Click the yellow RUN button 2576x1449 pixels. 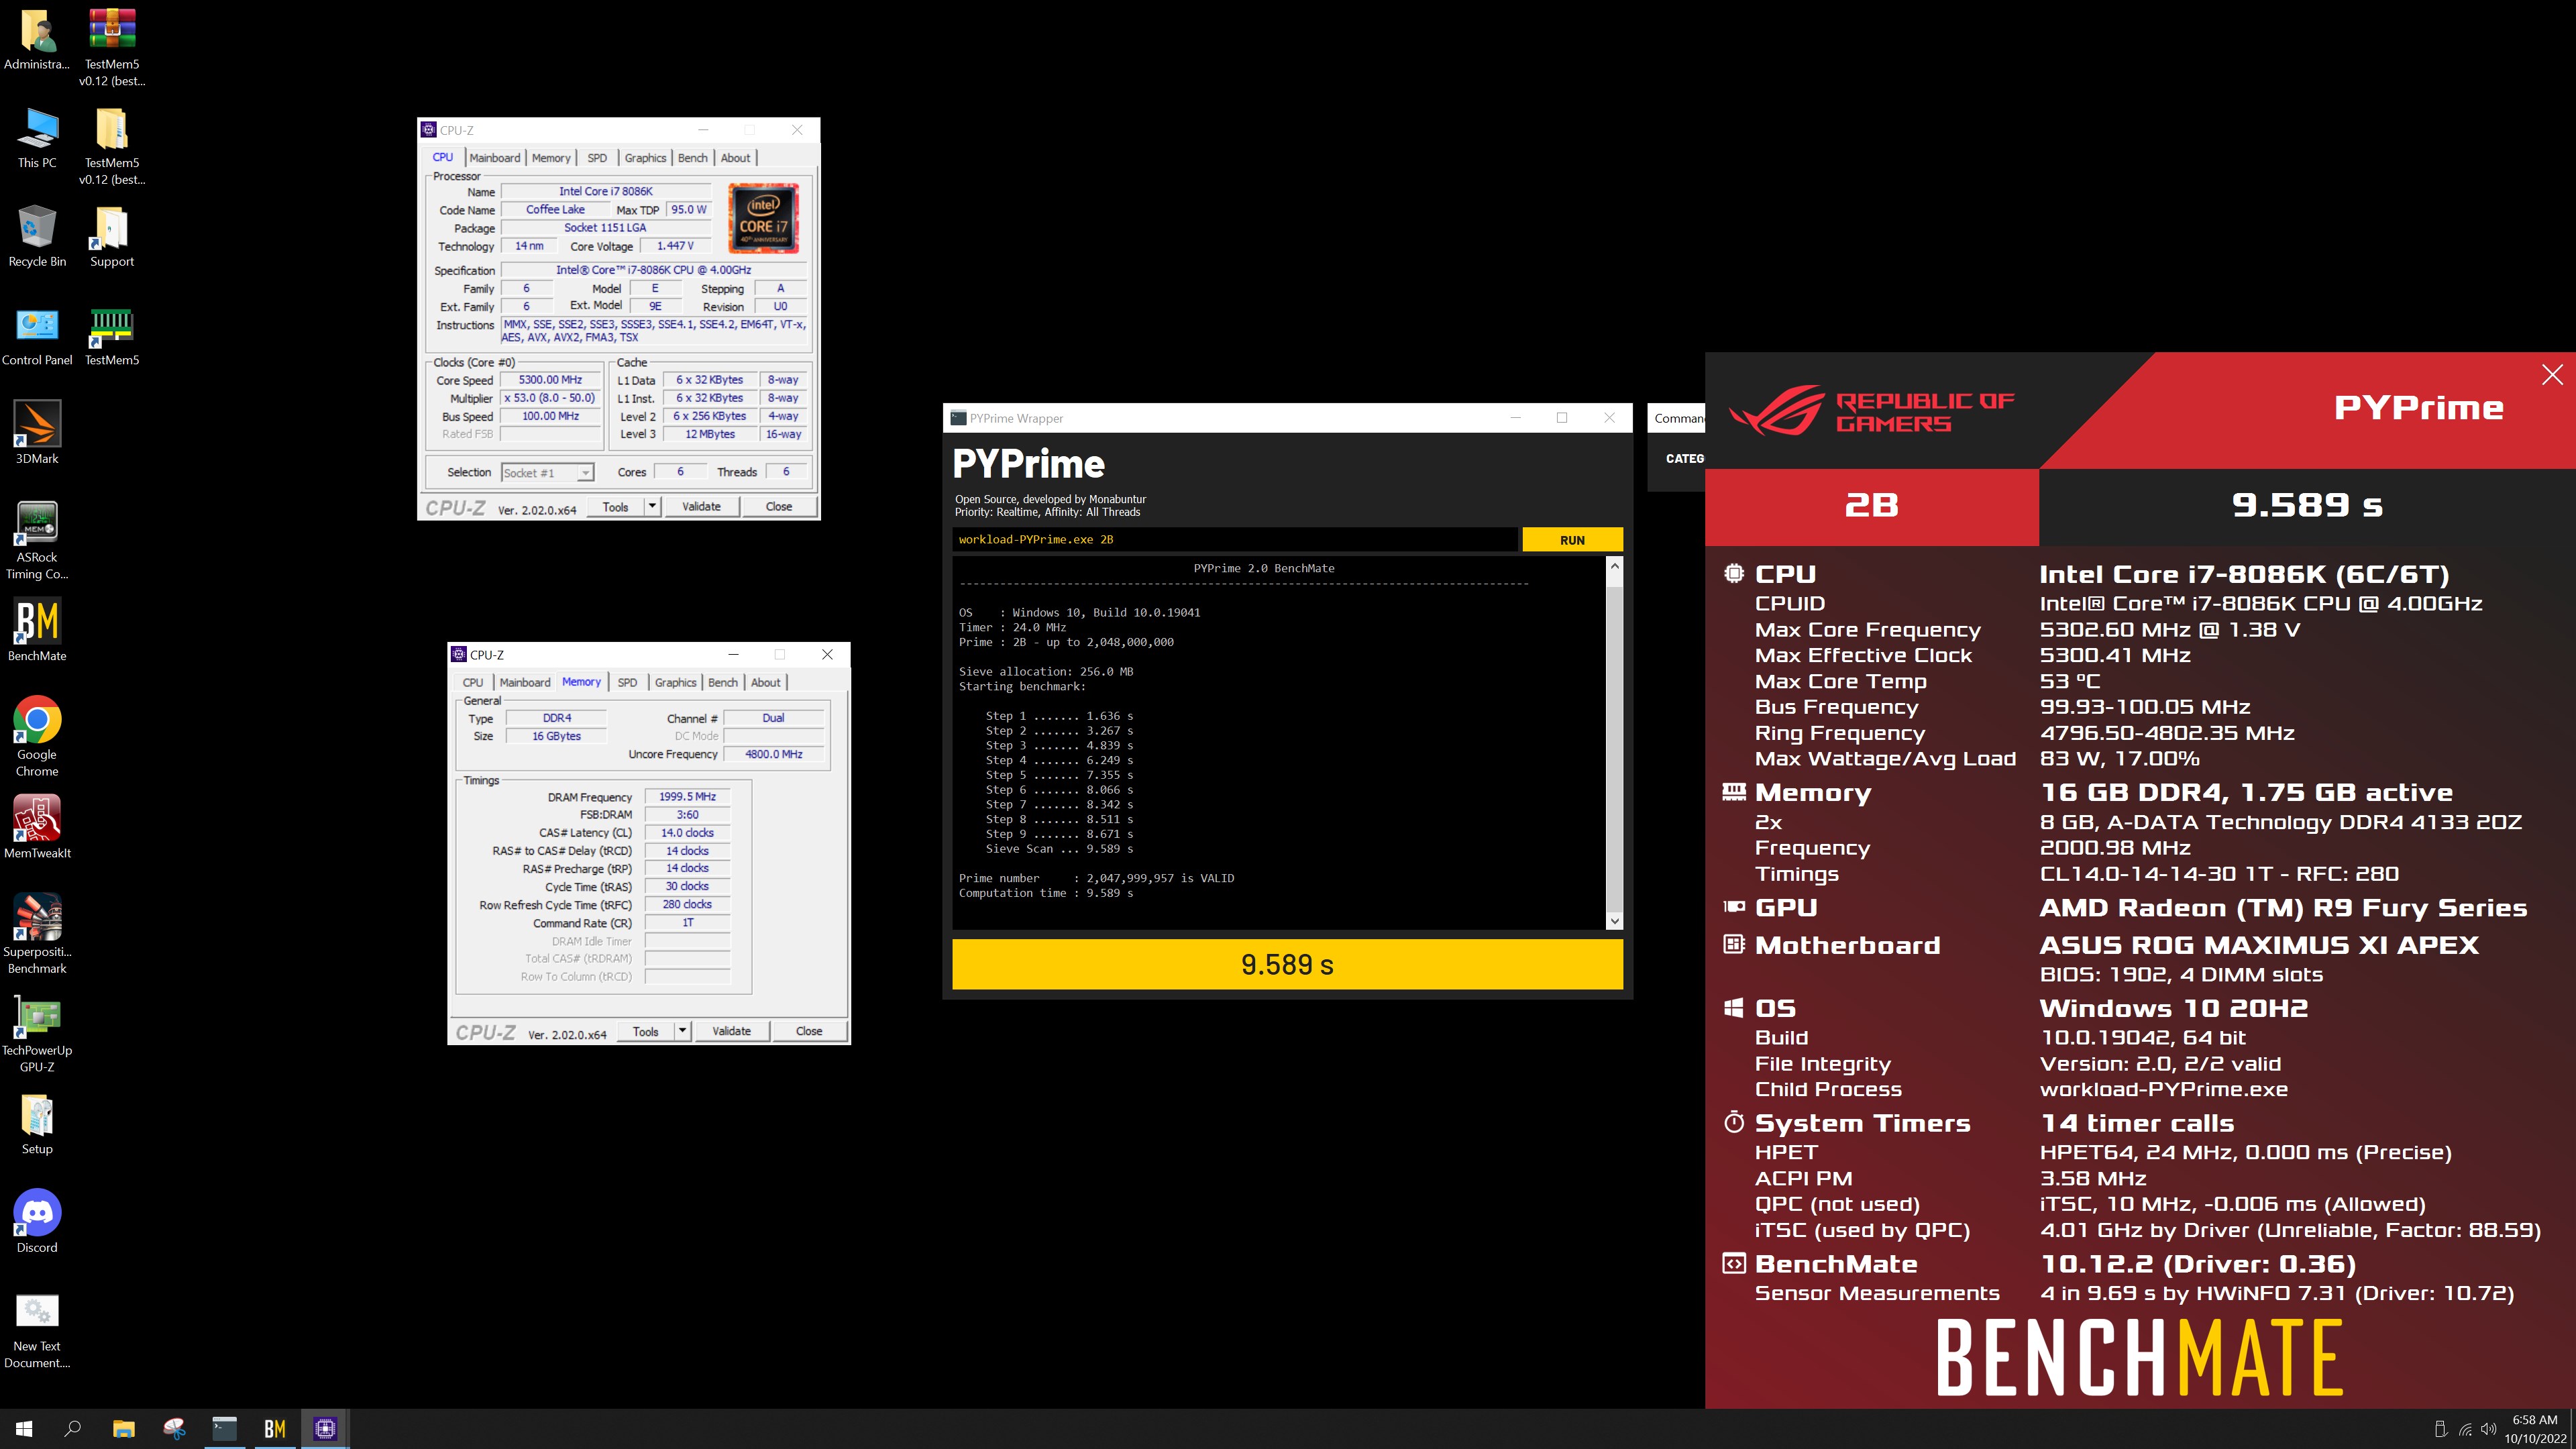click(x=1572, y=539)
